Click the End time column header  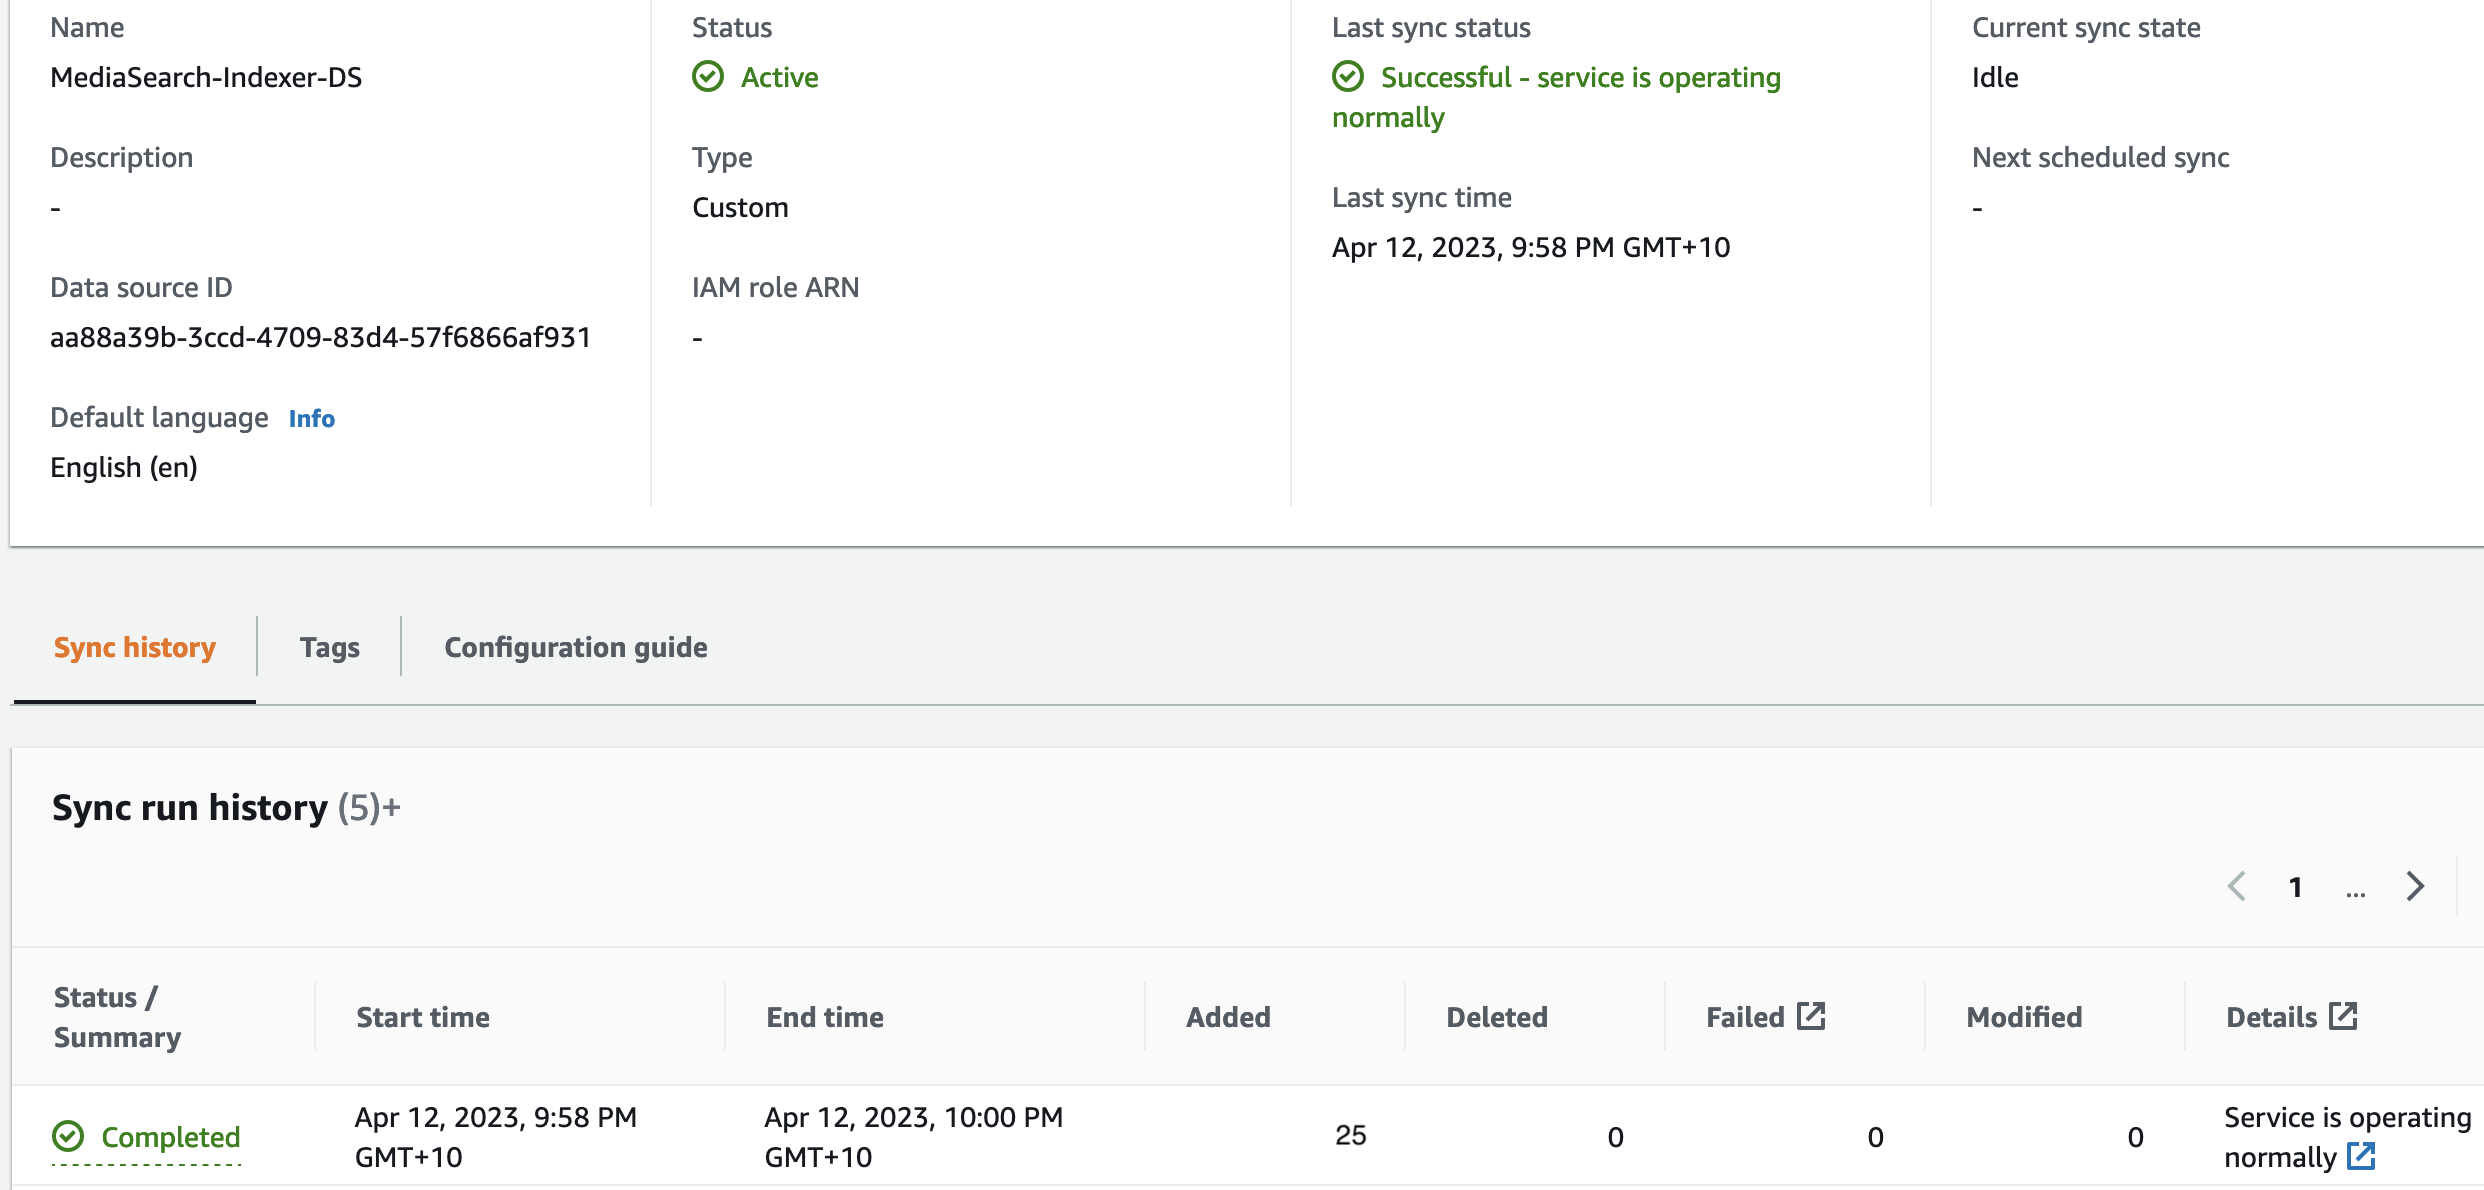point(825,1017)
